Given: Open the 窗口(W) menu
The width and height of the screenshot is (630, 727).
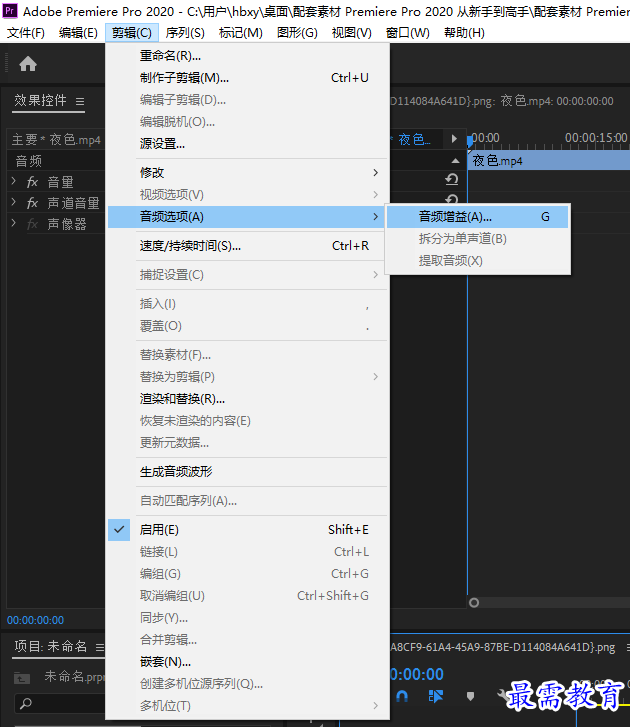Looking at the screenshot, I should point(407,33).
